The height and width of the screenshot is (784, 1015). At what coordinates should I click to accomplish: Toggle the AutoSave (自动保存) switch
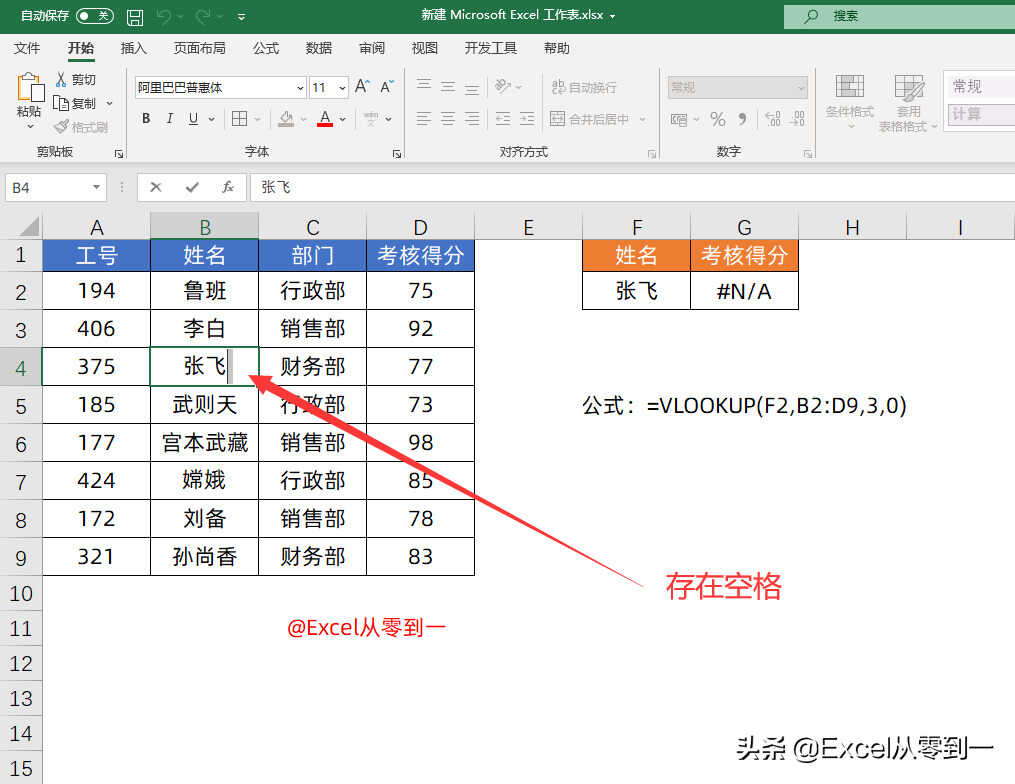tap(95, 16)
